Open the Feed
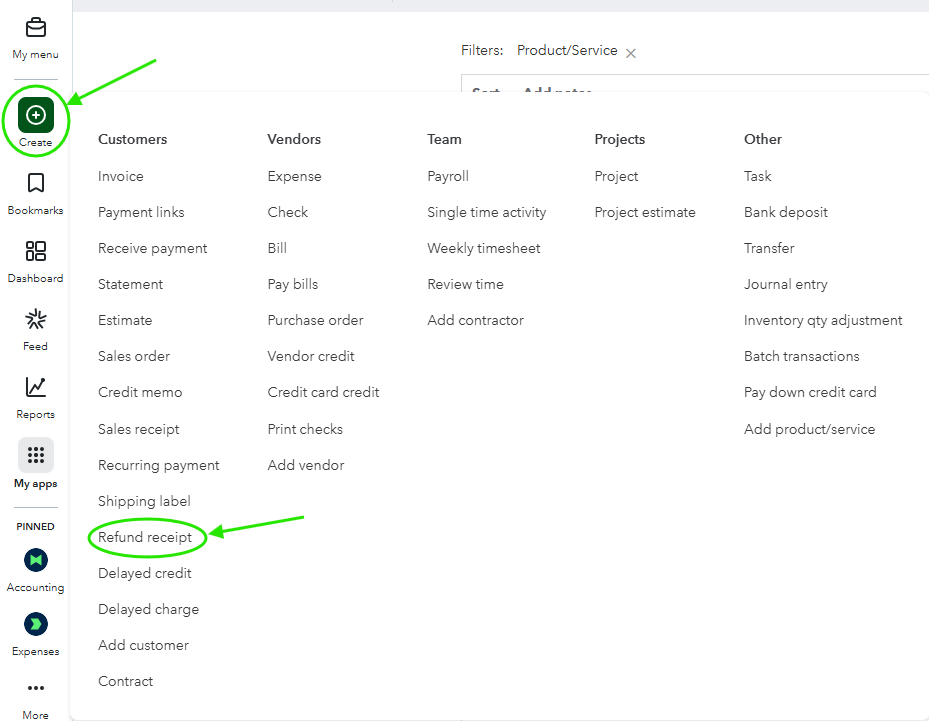 click(35, 328)
